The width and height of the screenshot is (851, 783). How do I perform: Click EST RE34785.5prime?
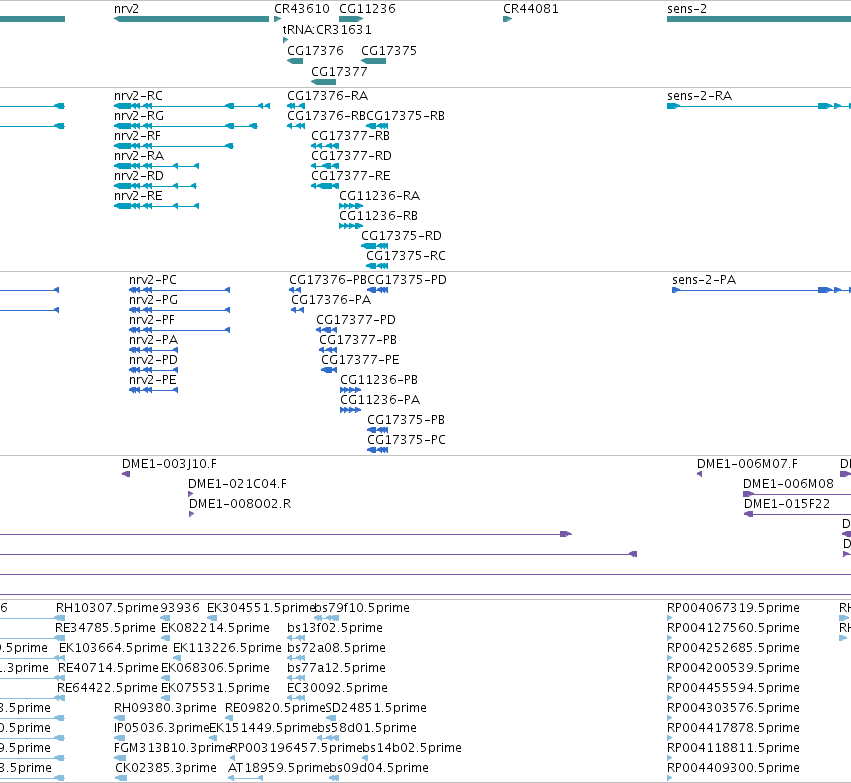pyautogui.click(x=105, y=628)
